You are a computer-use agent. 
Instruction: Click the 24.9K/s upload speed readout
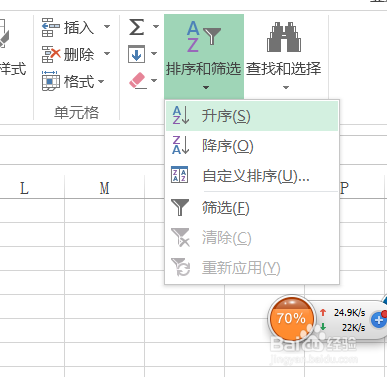pos(350,312)
